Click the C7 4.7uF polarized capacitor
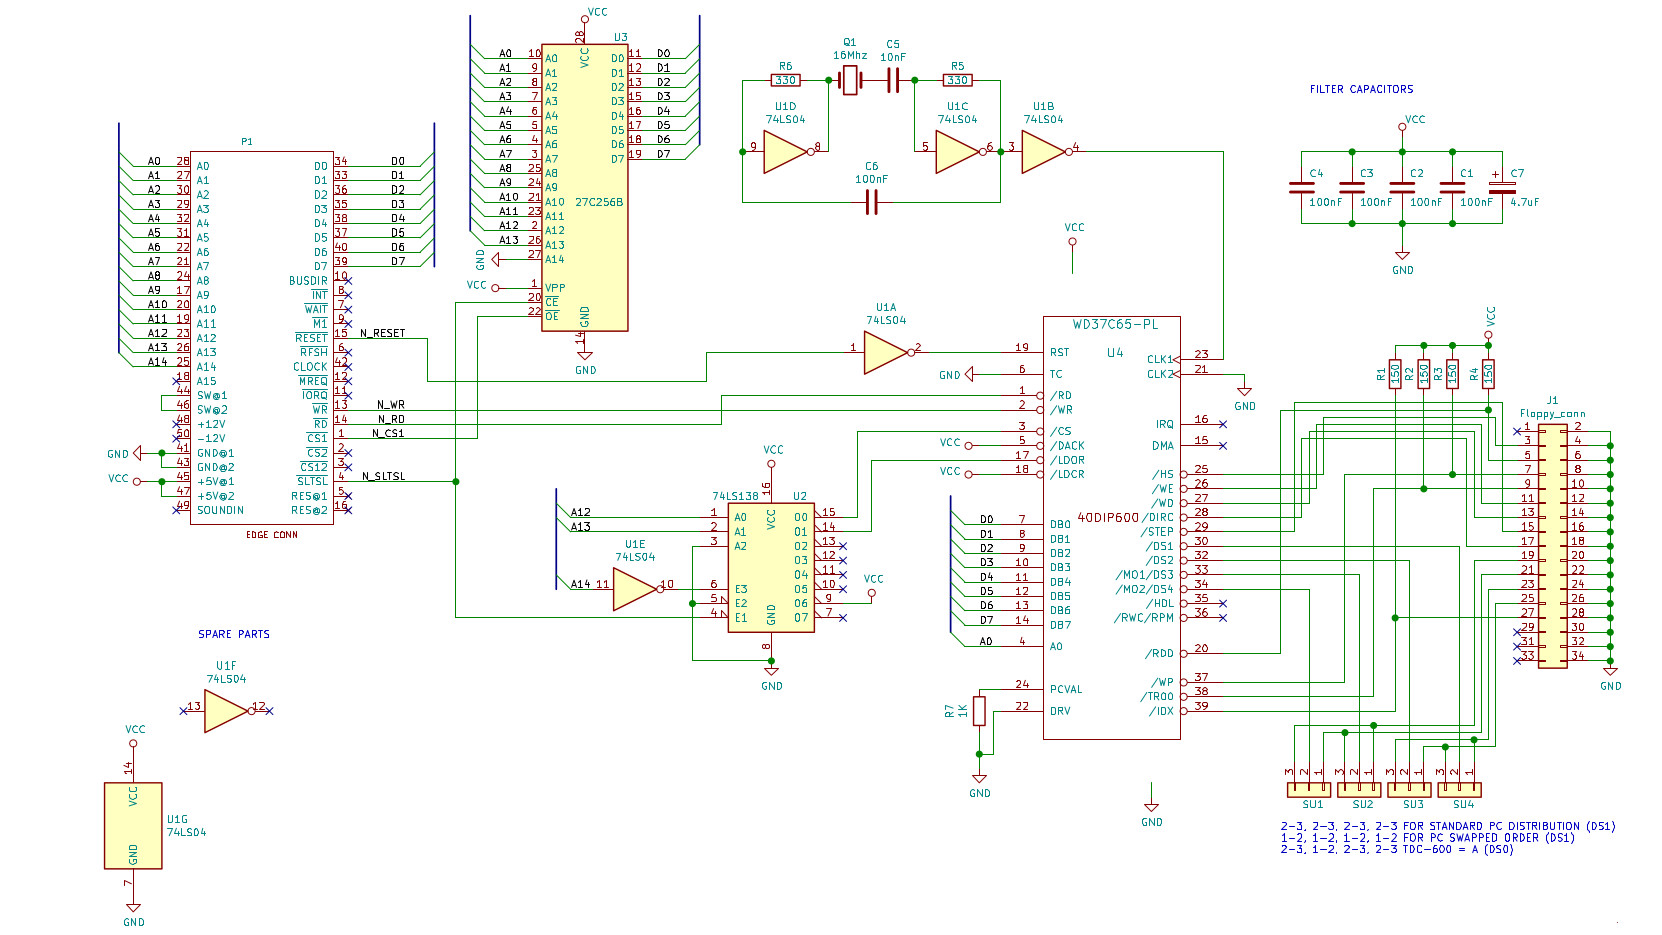The height and width of the screenshot is (935, 1662). 1502,187
